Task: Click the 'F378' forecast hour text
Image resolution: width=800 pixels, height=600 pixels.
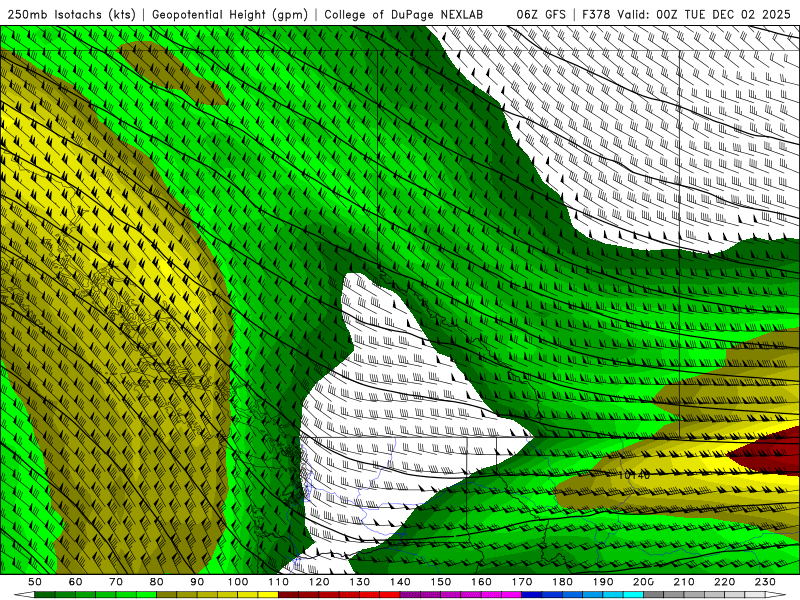Action: coord(596,14)
